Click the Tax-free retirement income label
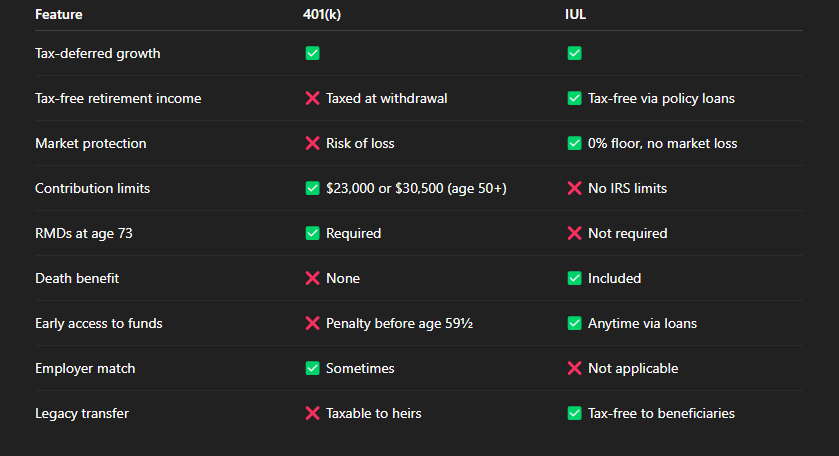 tap(118, 98)
